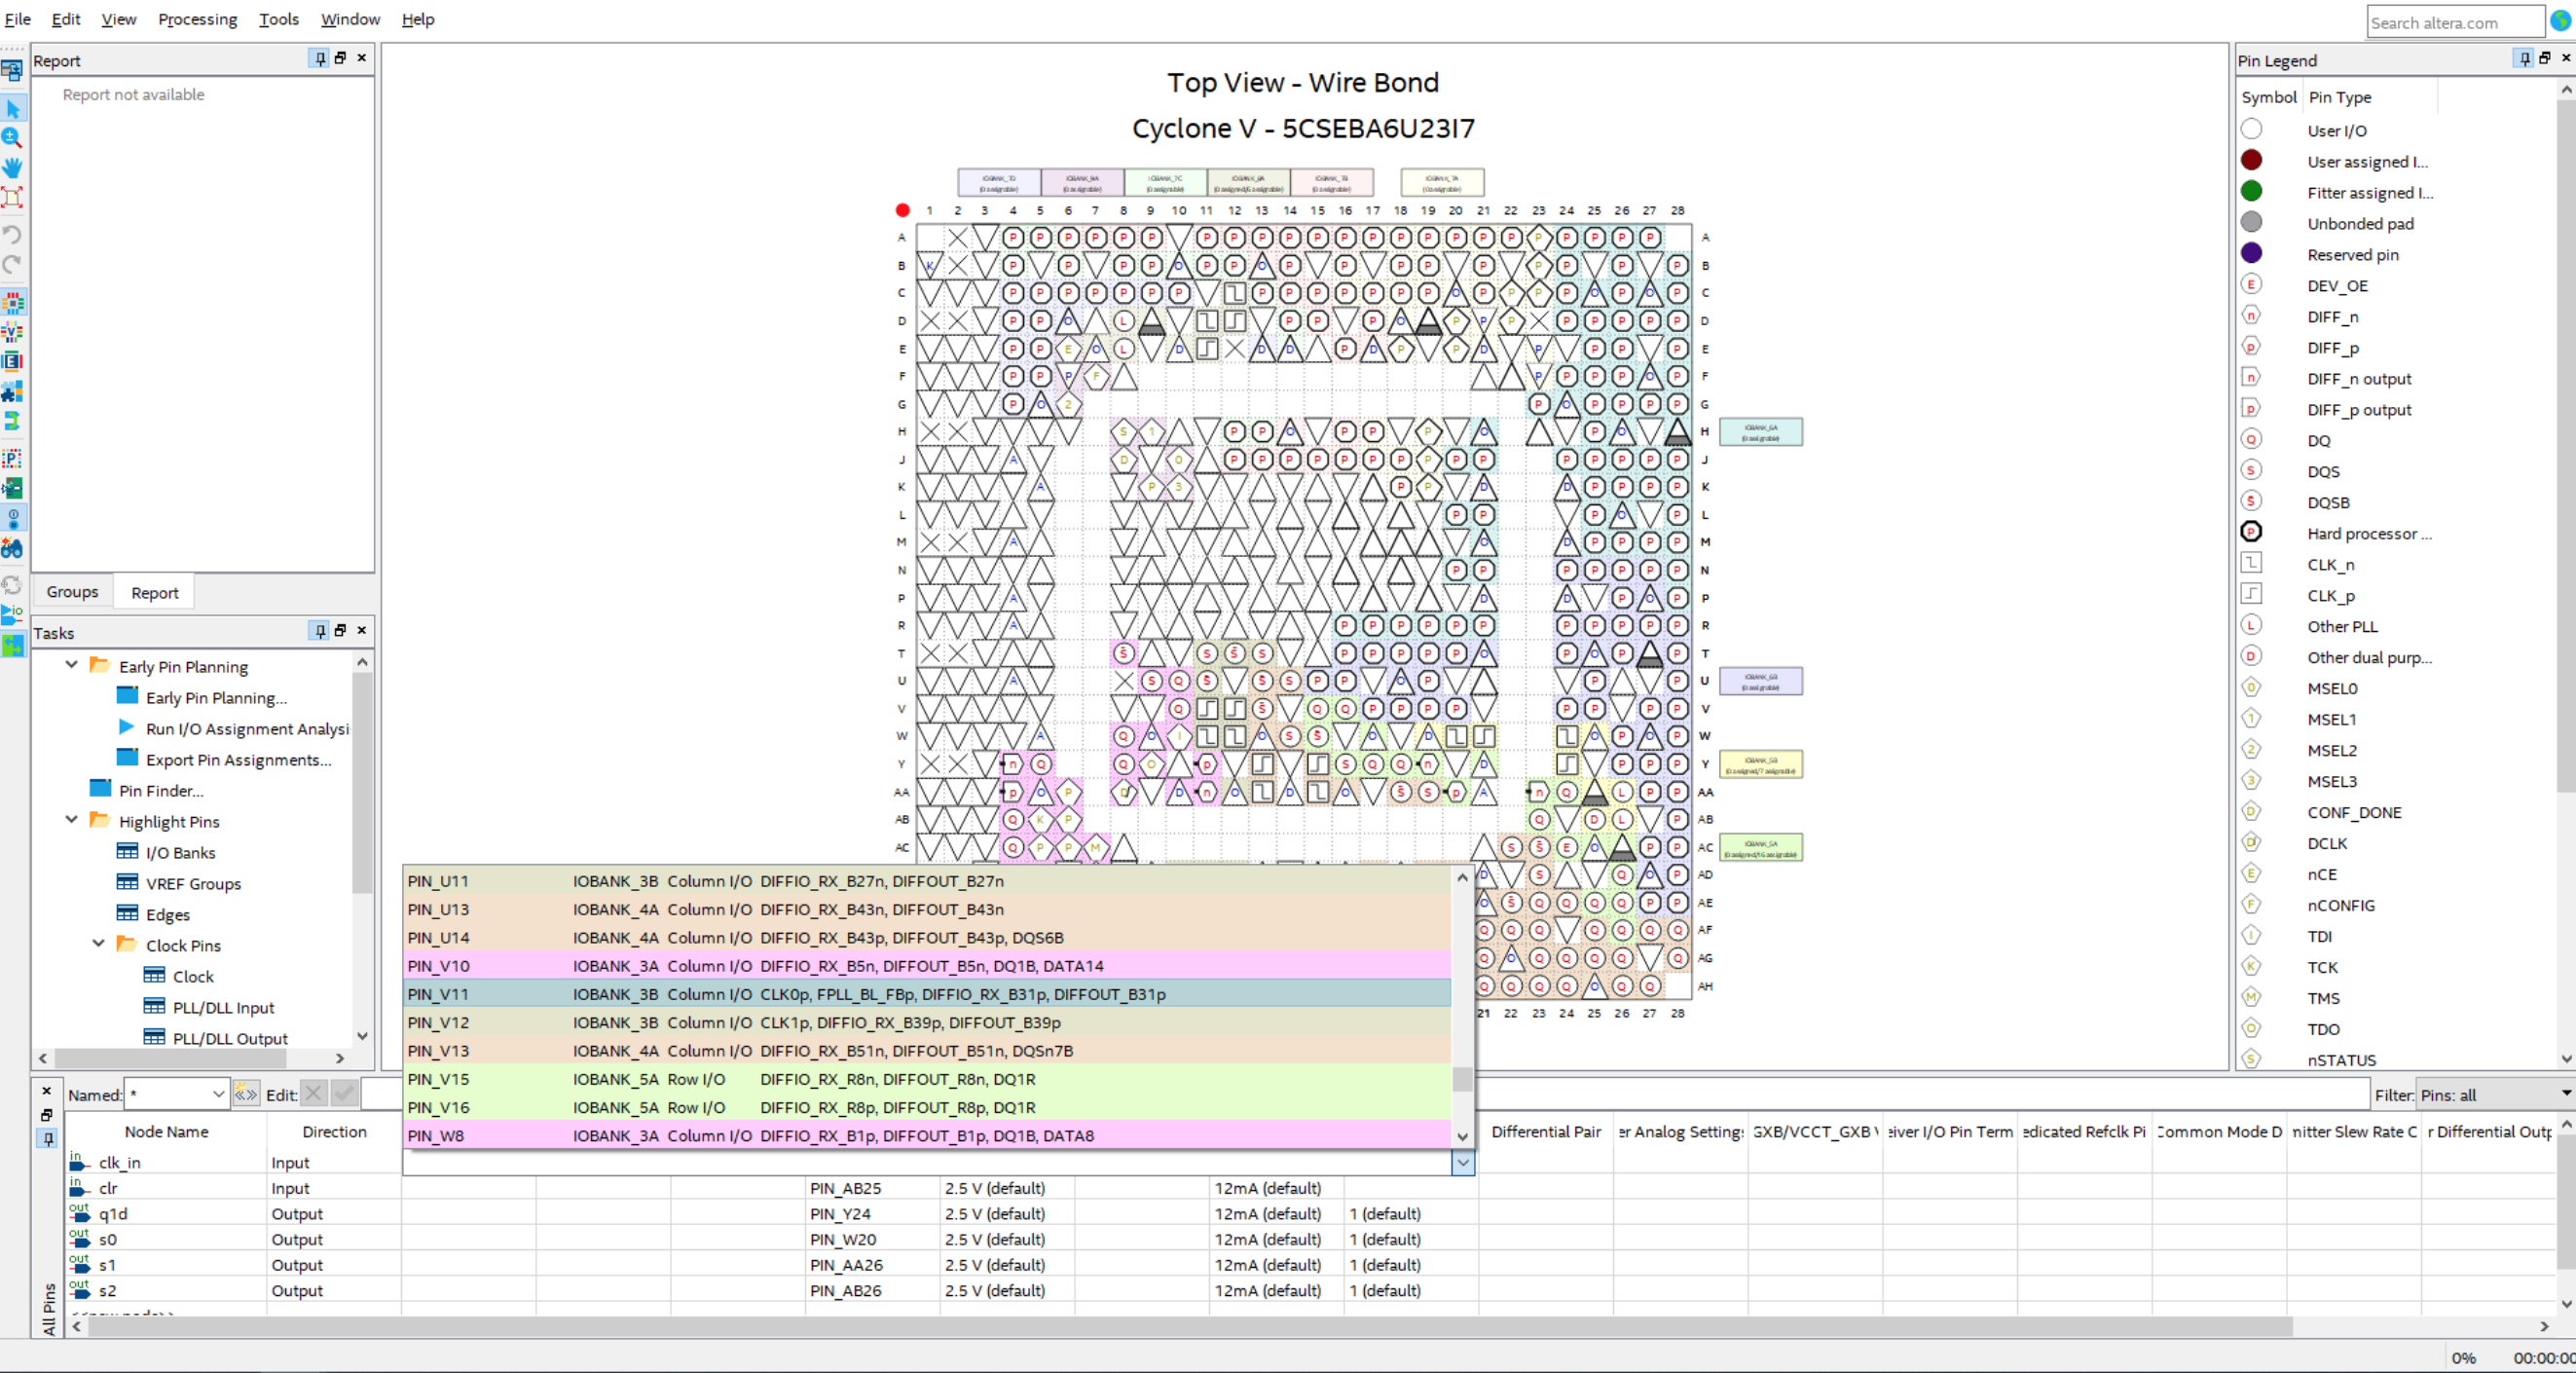This screenshot has width=2576, height=1373.
Task: Open the Named filter dropdown
Action: tap(218, 1094)
